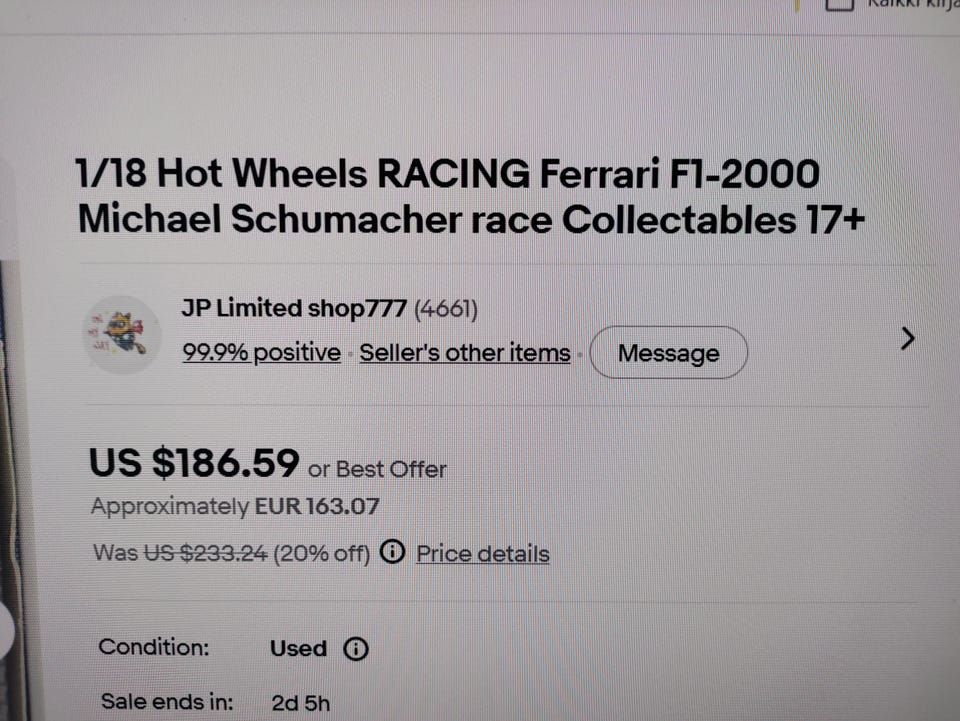Click the struck-through US $233.24 price
Image resolution: width=960 pixels, height=721 pixels.
(x=205, y=553)
